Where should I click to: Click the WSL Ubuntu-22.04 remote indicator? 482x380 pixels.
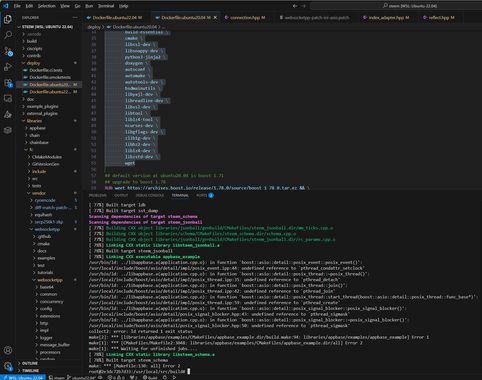click(23, 377)
